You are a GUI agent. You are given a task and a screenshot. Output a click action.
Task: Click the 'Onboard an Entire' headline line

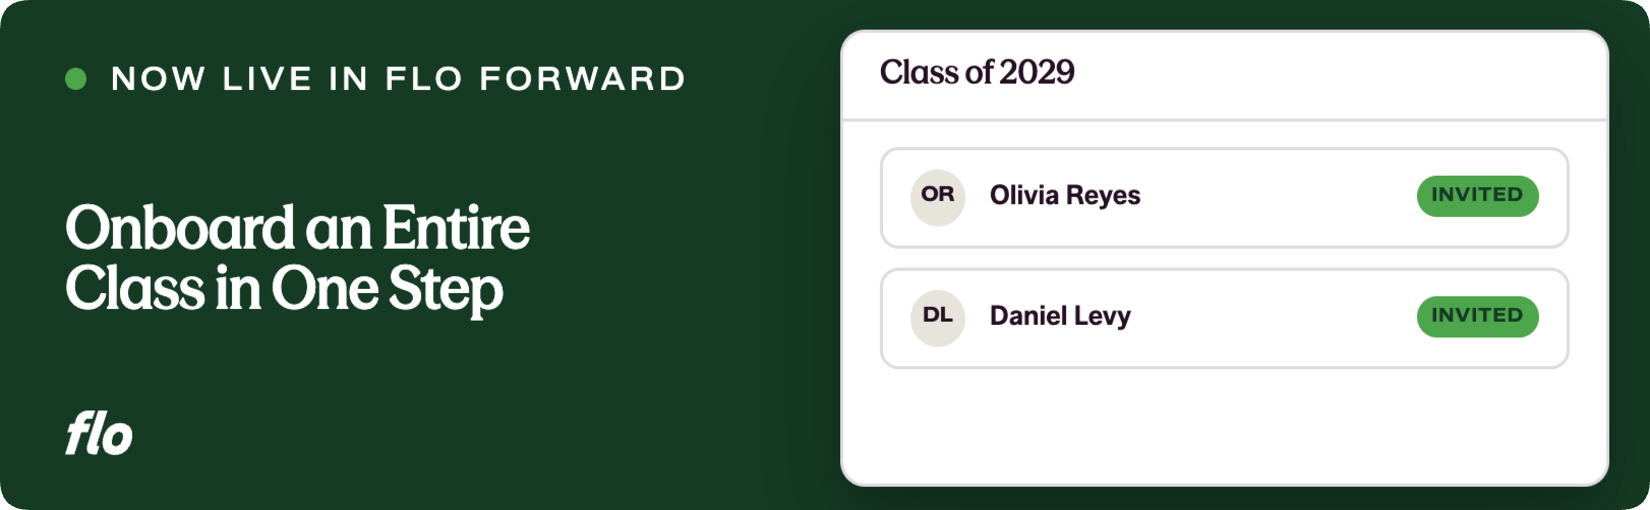coord(297,228)
